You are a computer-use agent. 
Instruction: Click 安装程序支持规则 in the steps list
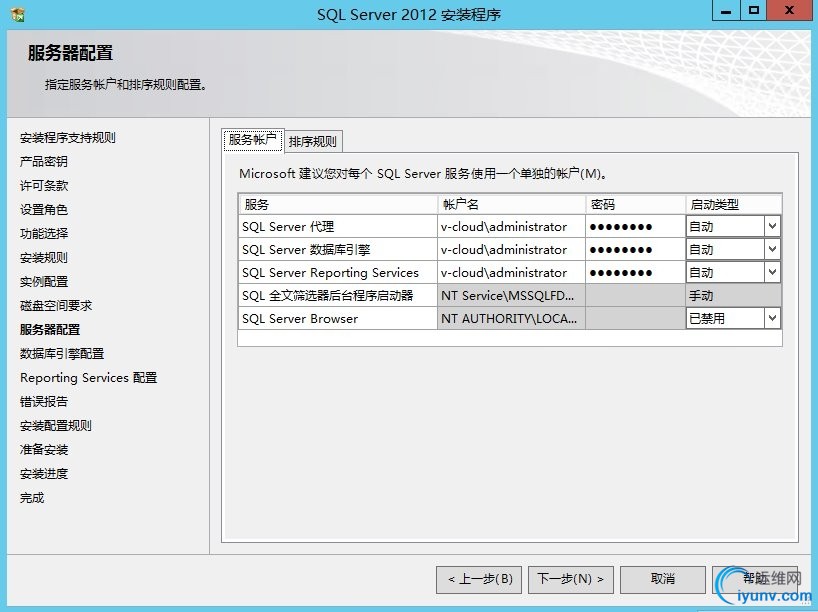68,138
